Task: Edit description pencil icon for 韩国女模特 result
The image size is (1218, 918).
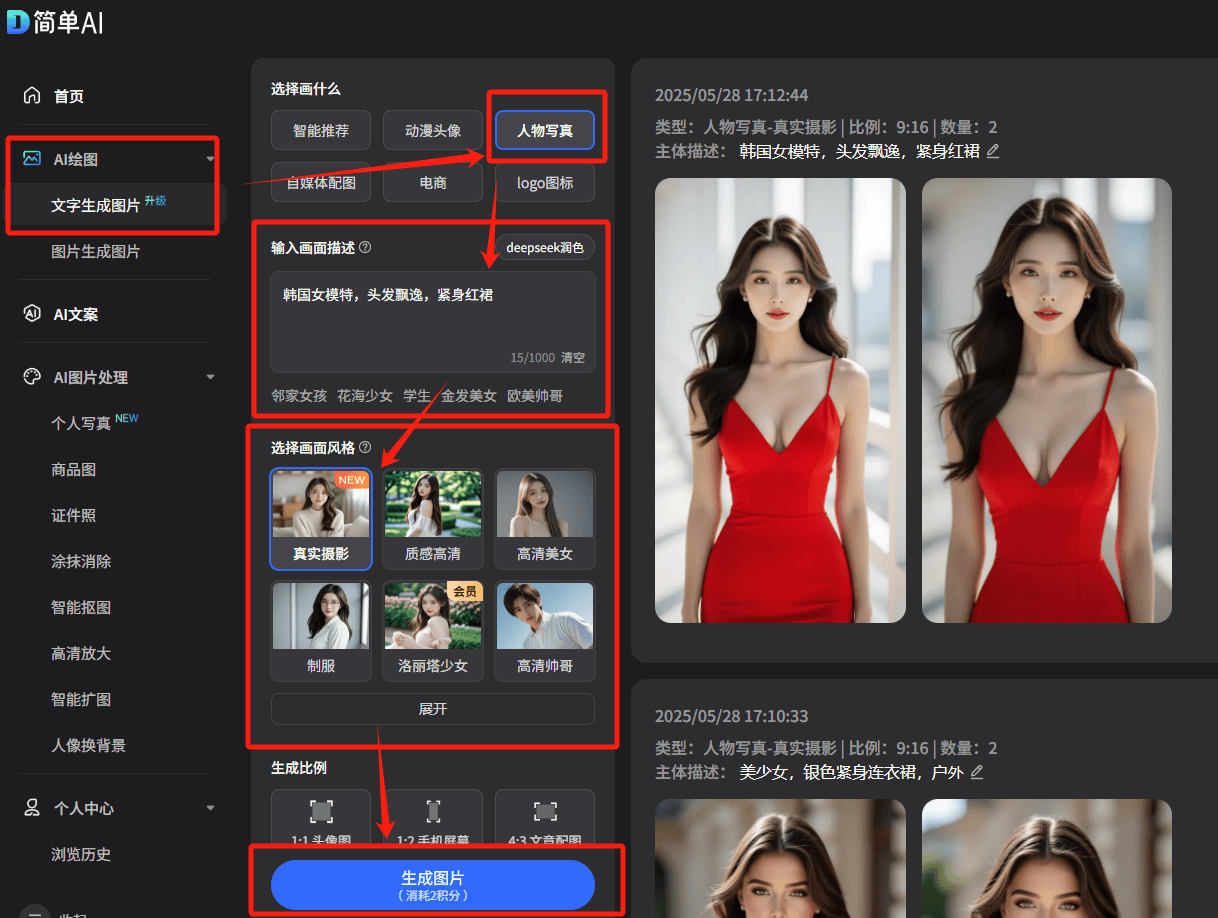Action: pyautogui.click(x=992, y=151)
